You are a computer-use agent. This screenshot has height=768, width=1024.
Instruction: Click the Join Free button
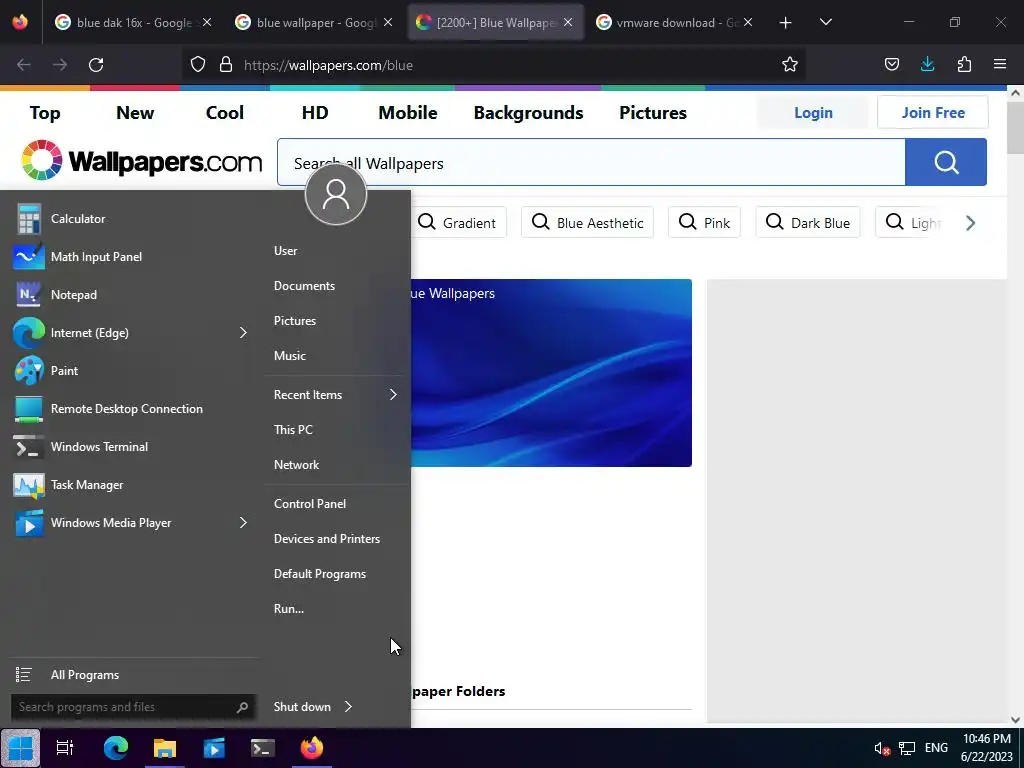click(933, 112)
